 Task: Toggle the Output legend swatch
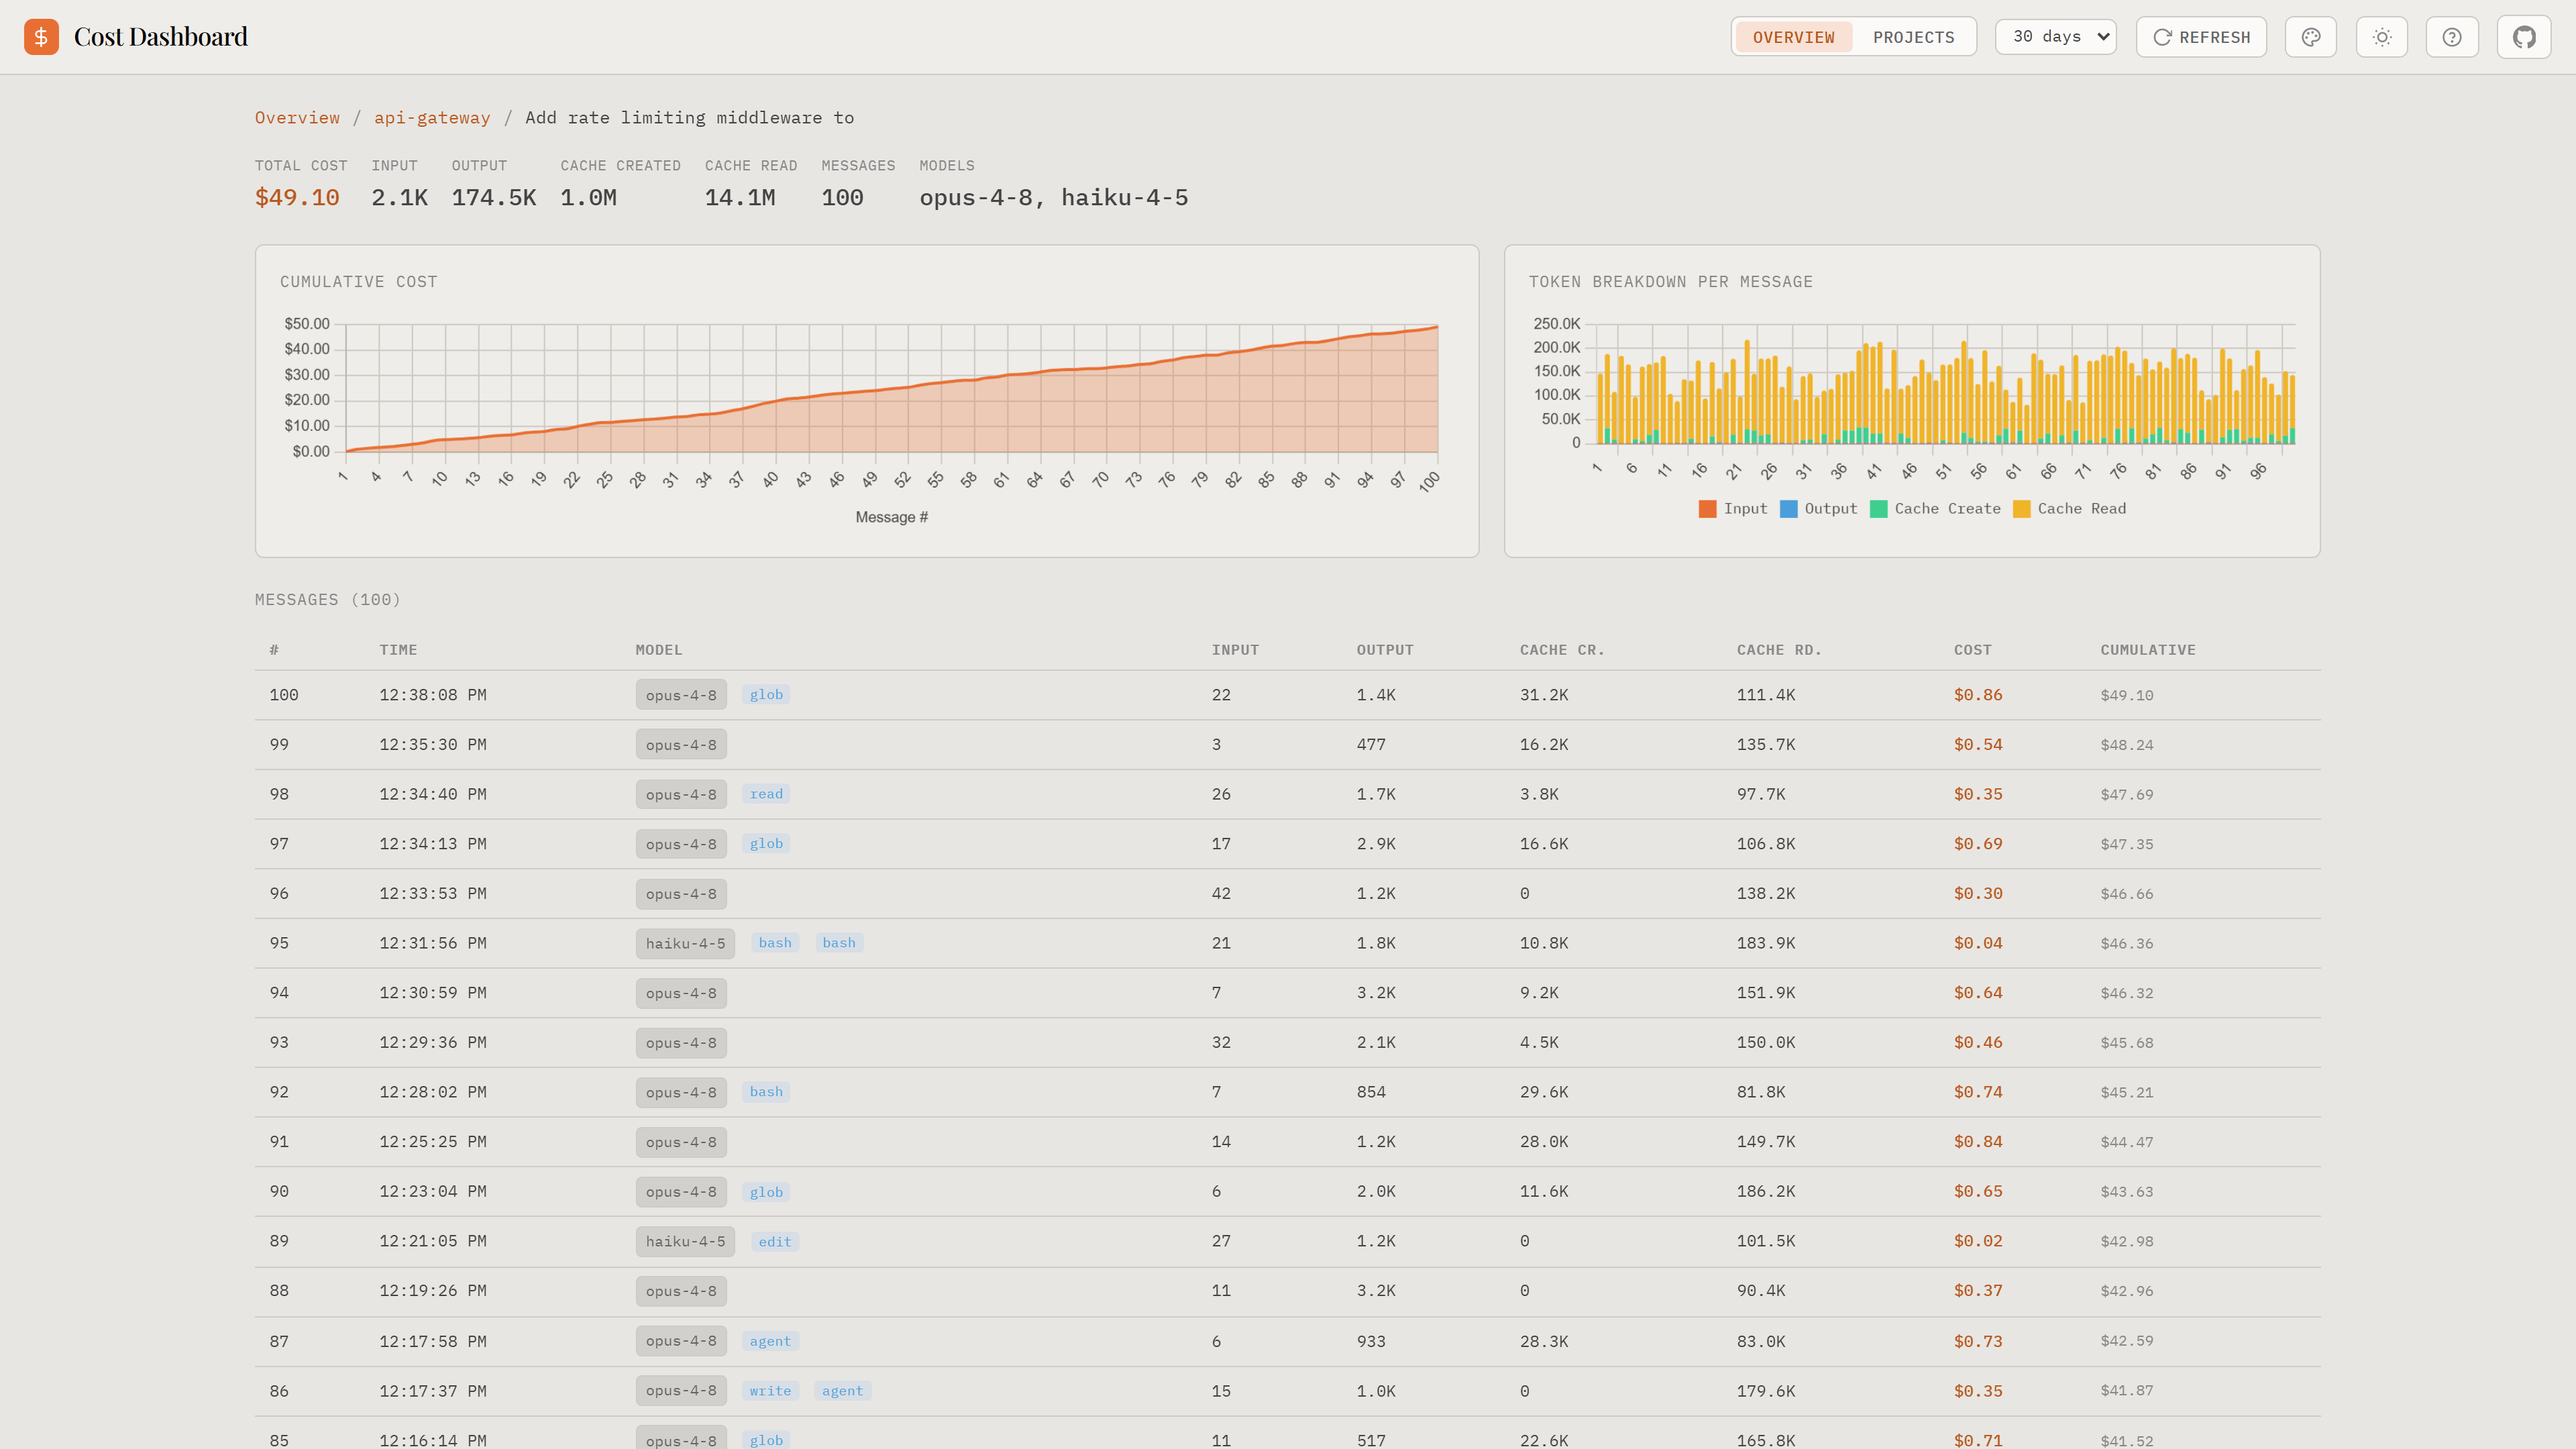click(x=1789, y=509)
